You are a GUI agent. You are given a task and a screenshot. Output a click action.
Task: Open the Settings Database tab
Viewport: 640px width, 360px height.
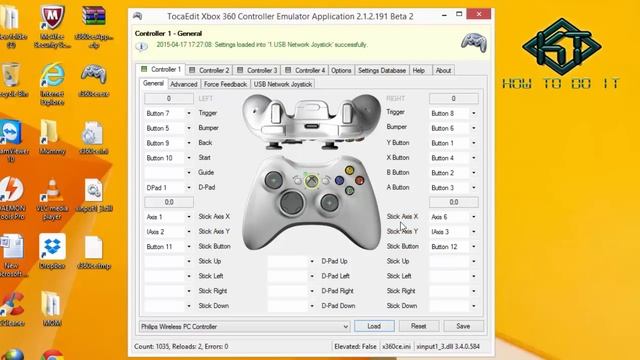382,70
